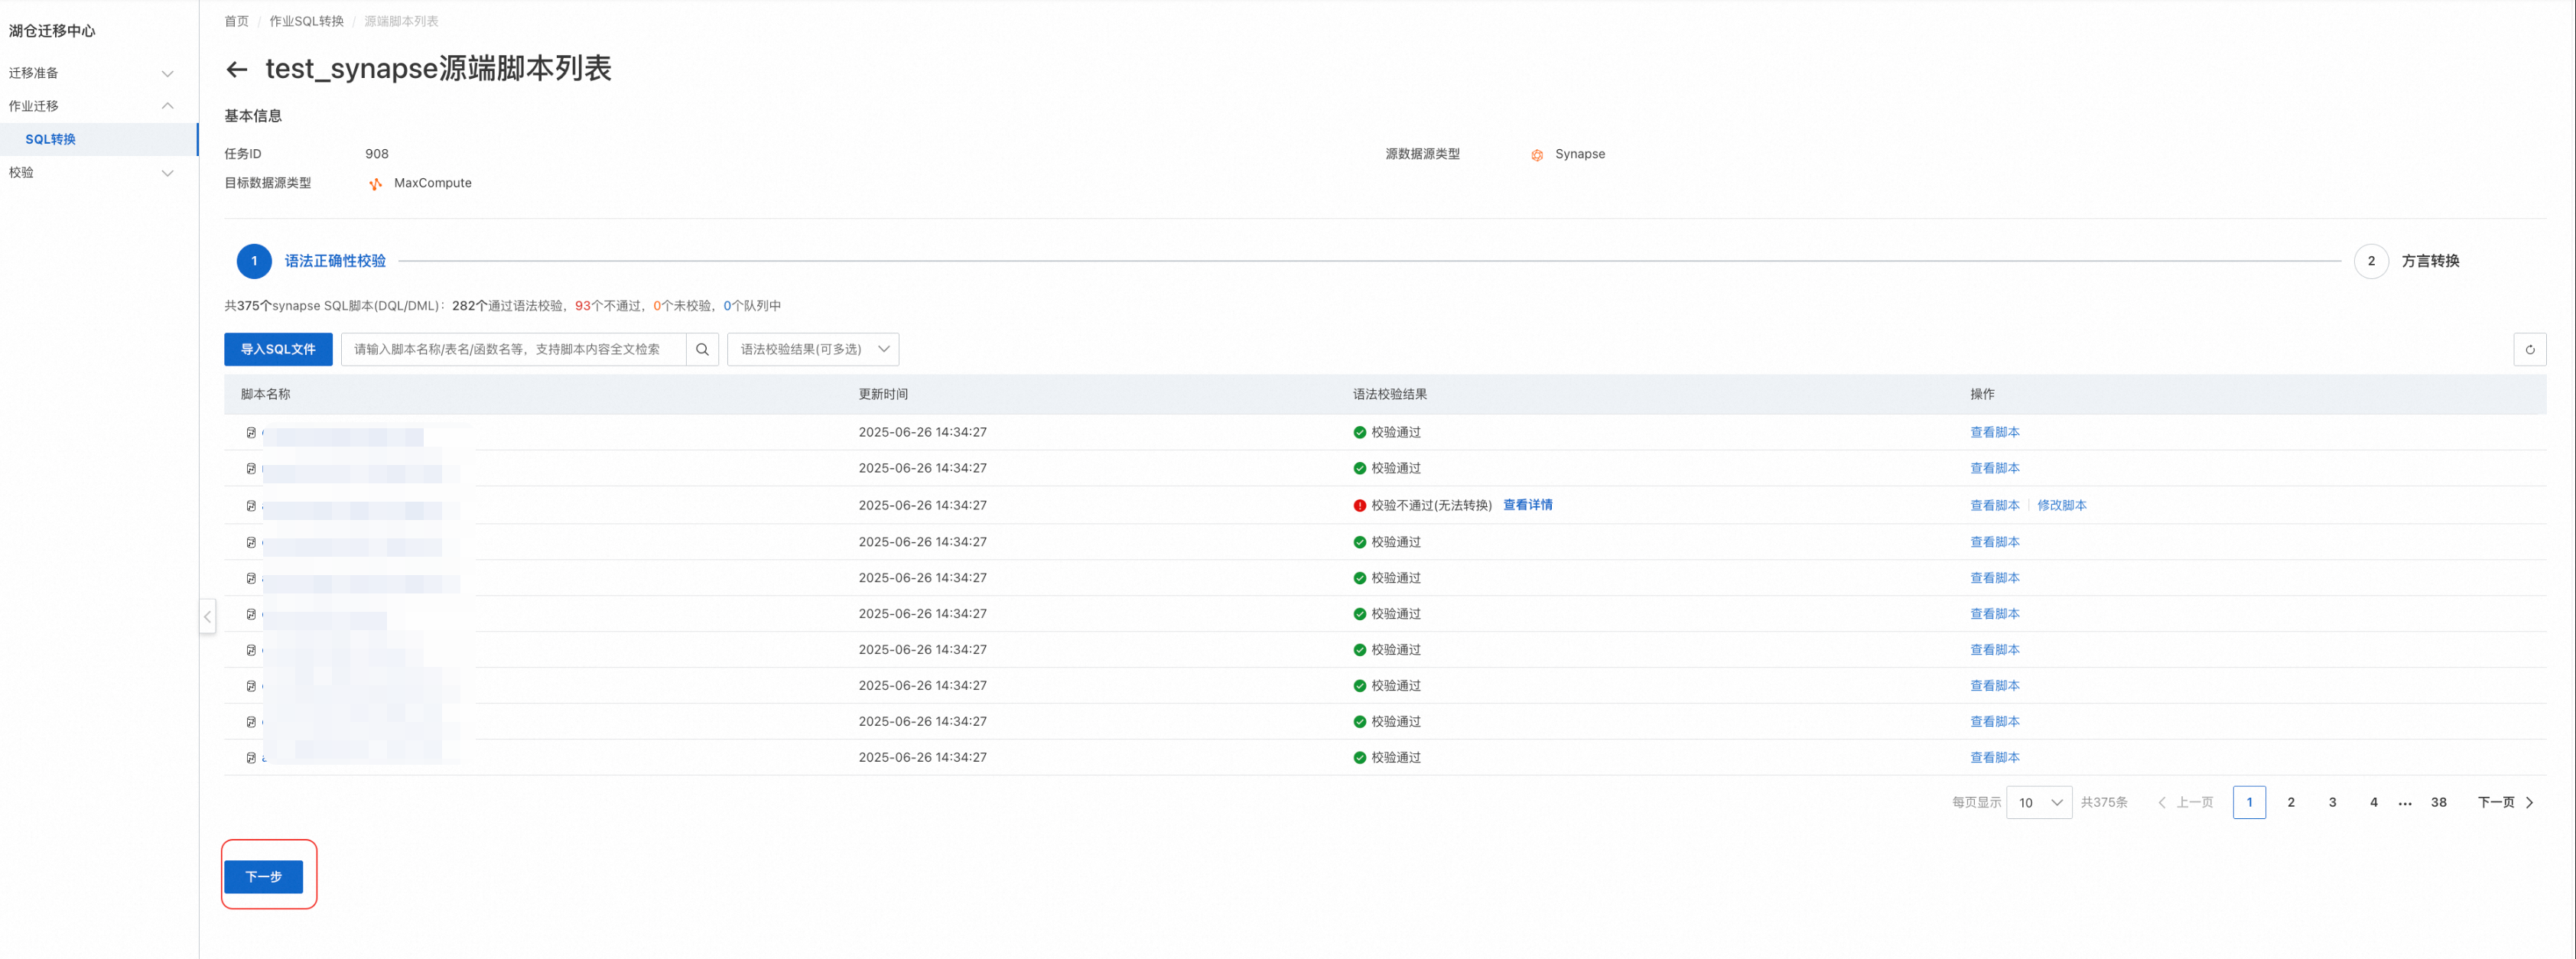
Task: Expand the 校验 sidebar menu
Action: tap(99, 173)
